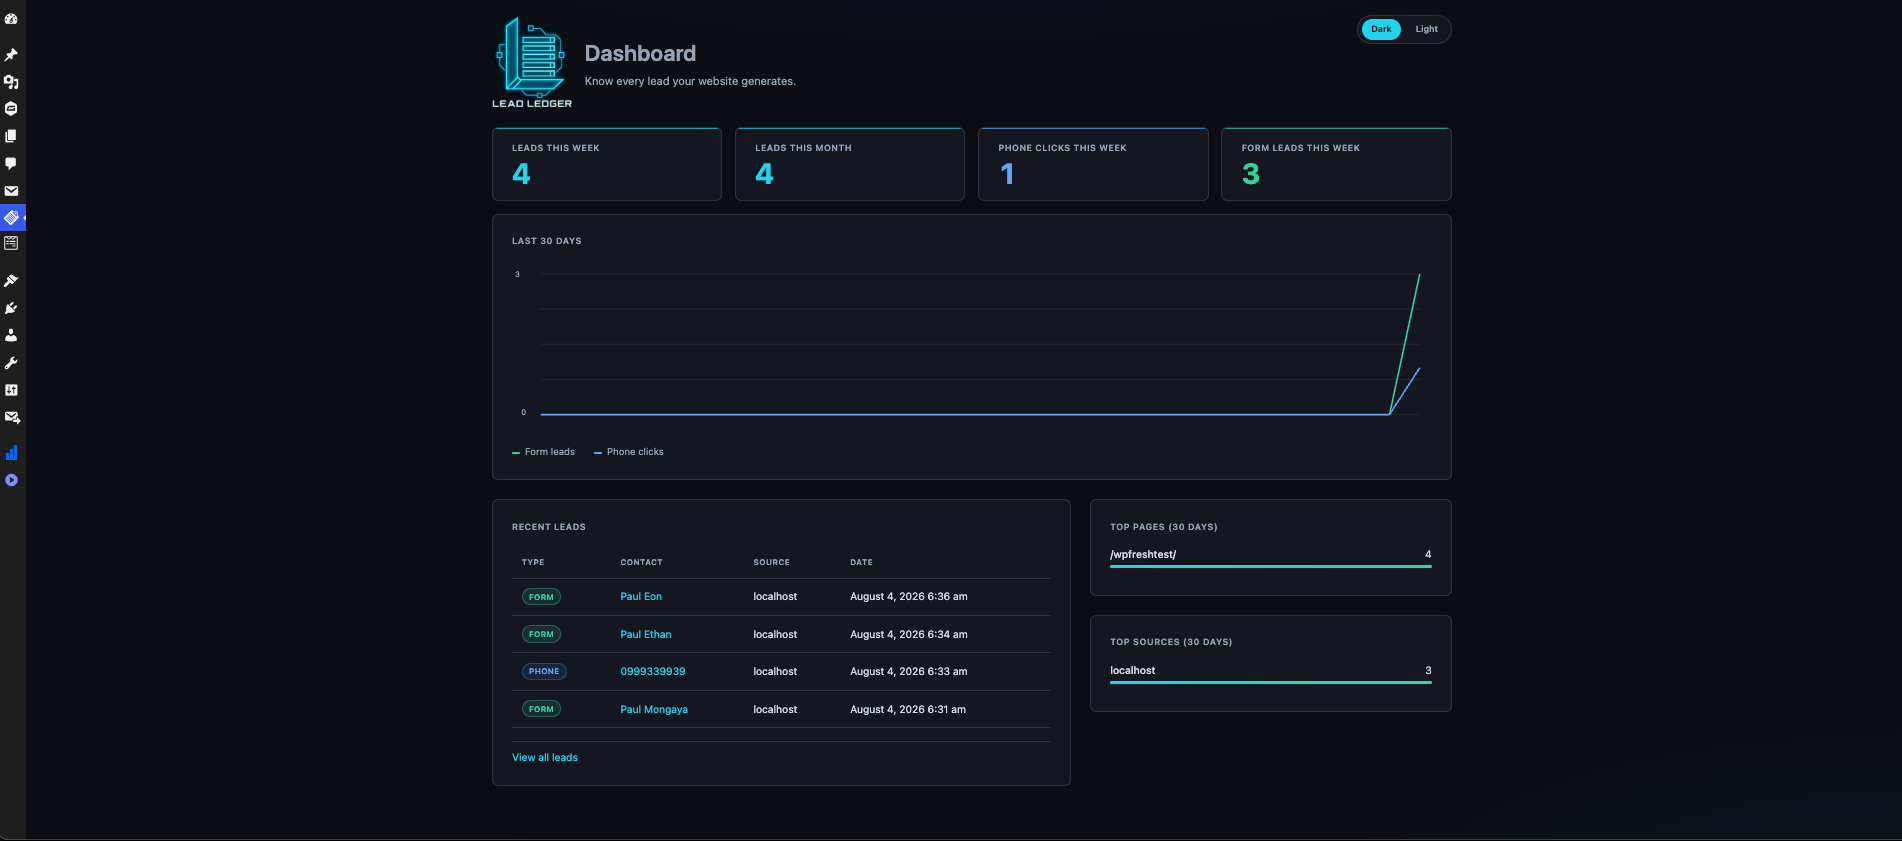The image size is (1902, 841).
Task: Click the August 4, 2026 6:31 am date
Action: [908, 710]
